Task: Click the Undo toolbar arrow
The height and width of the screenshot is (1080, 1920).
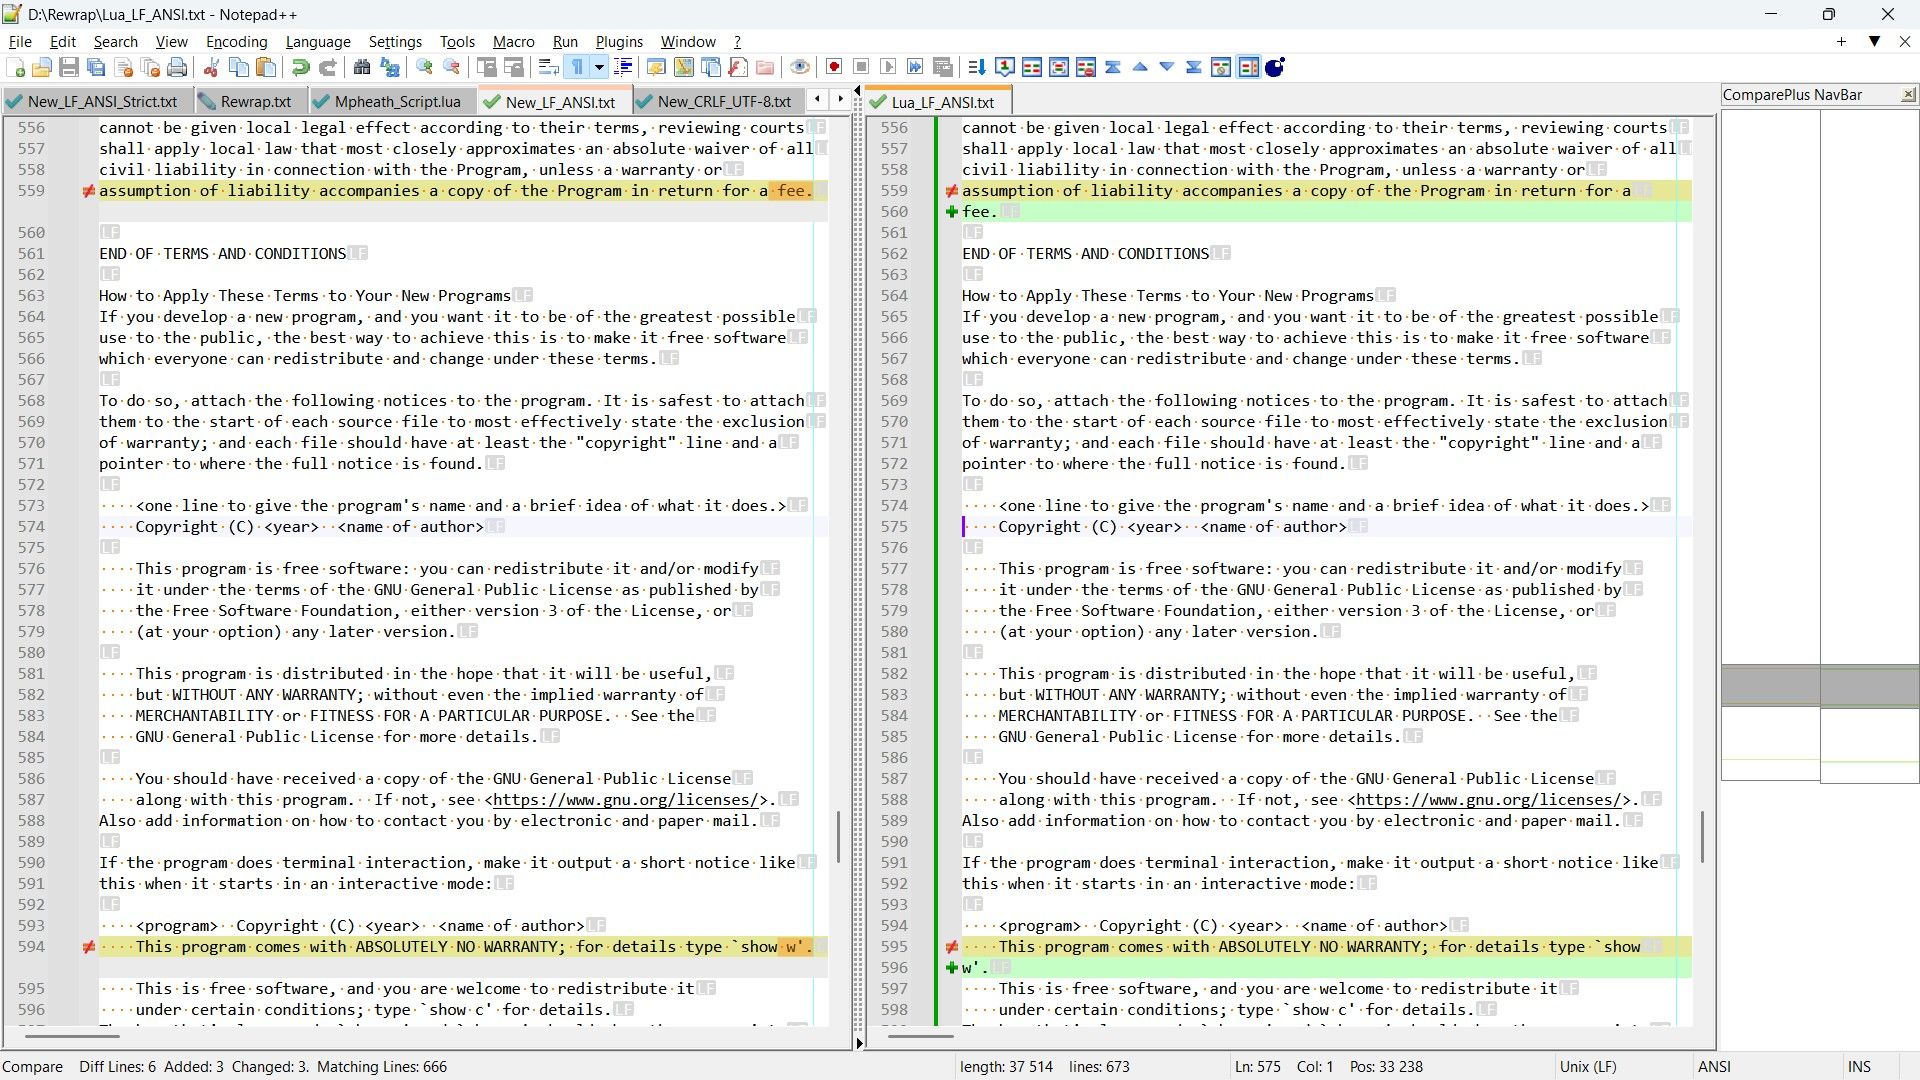Action: click(300, 67)
